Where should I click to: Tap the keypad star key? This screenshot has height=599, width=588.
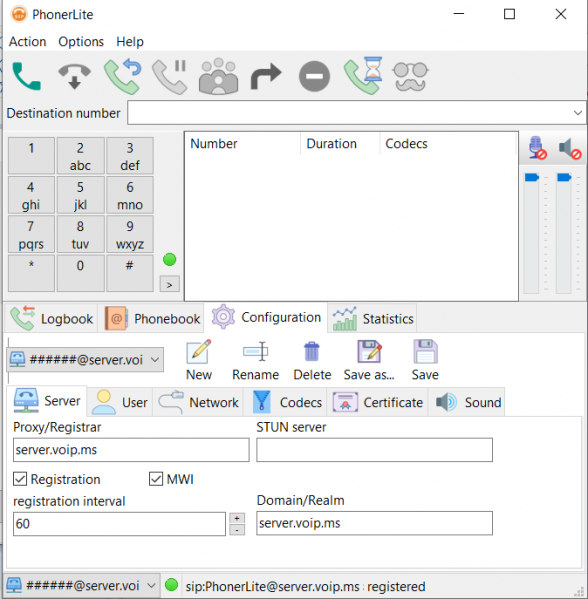click(31, 273)
